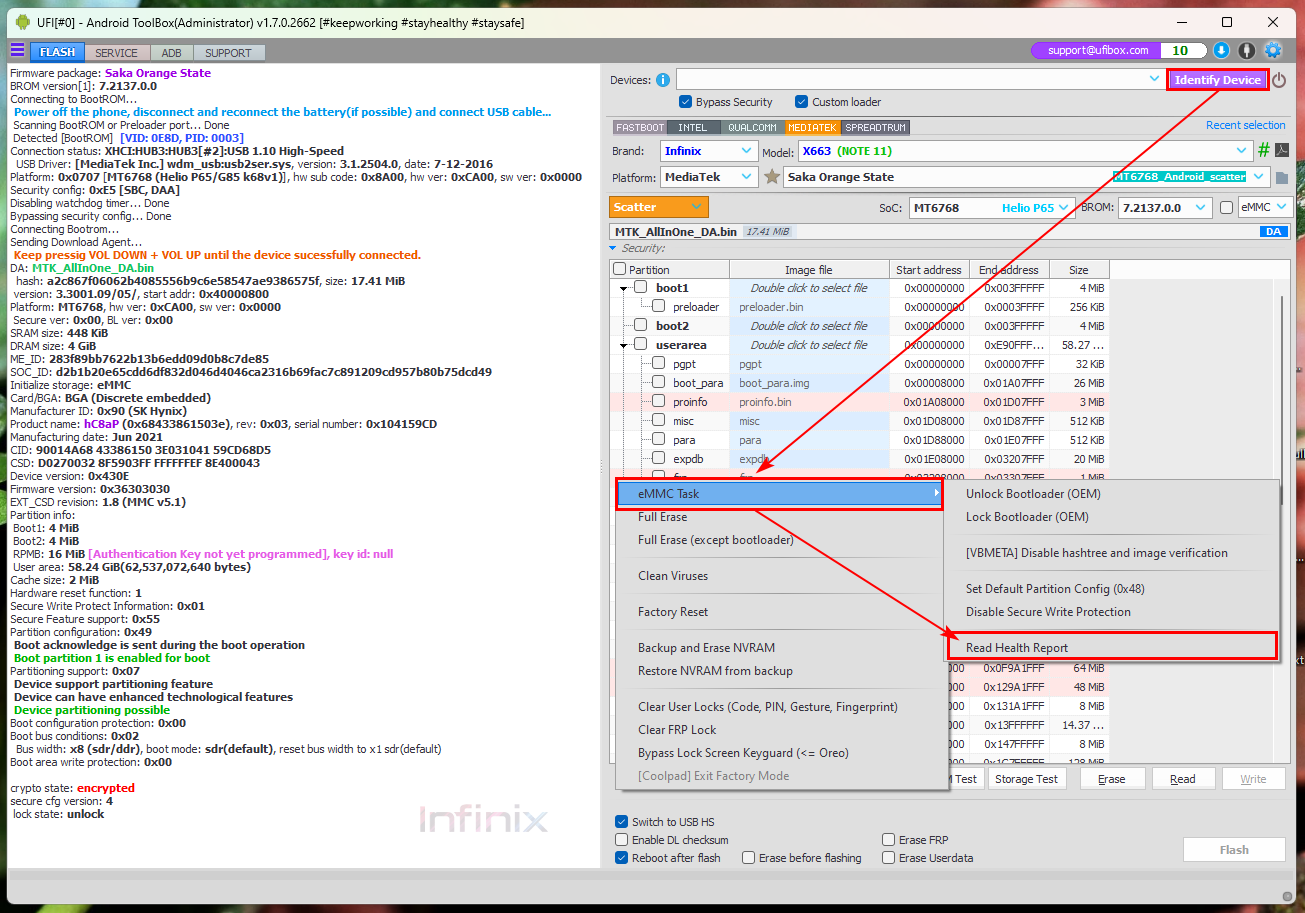Image resolution: width=1305 pixels, height=913 pixels.
Task: Check the select-all Partition header checkbox
Action: point(620,269)
